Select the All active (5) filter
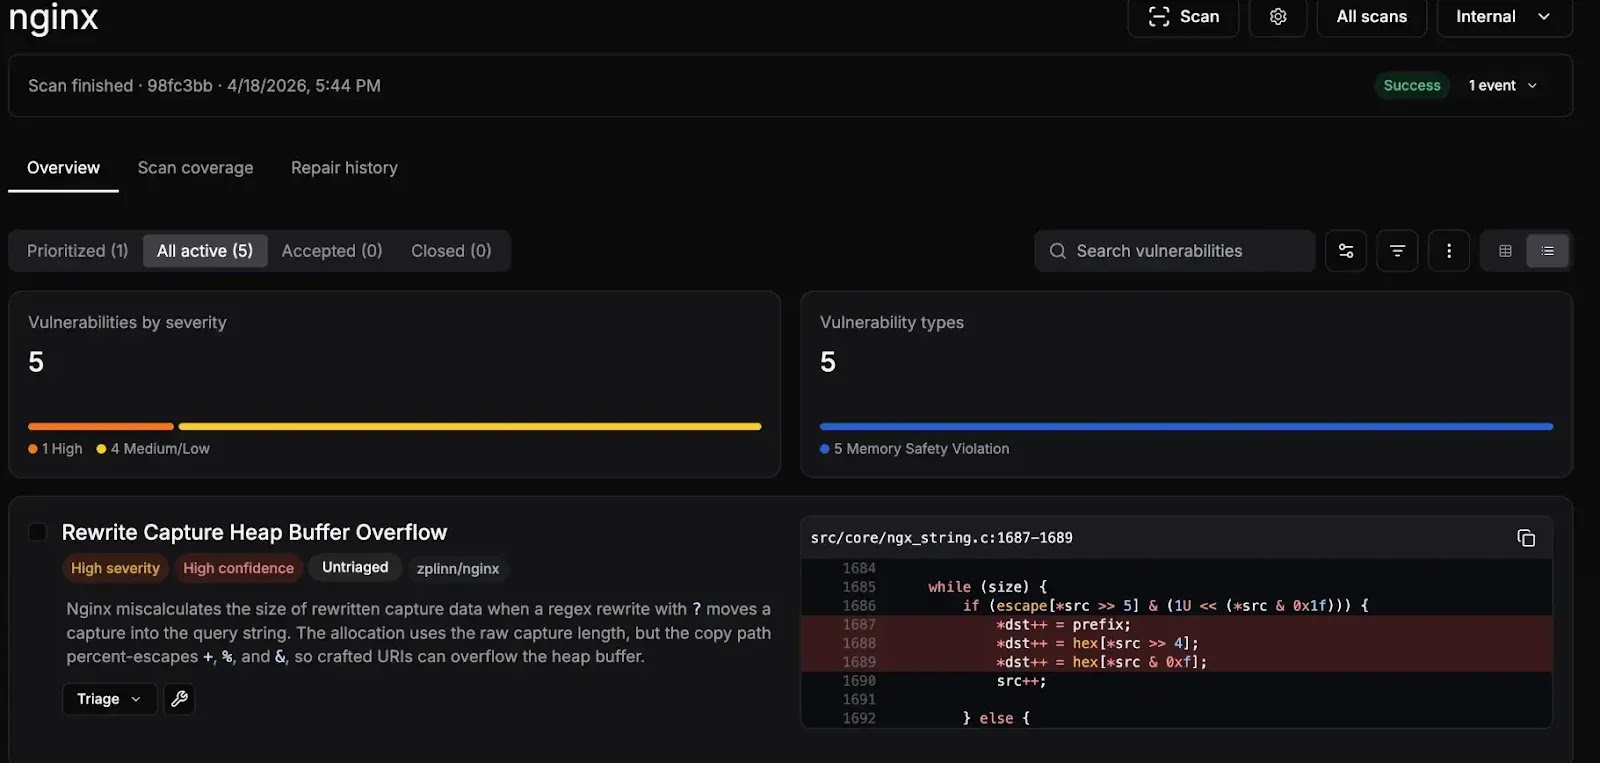The width and height of the screenshot is (1600, 763). 205,251
